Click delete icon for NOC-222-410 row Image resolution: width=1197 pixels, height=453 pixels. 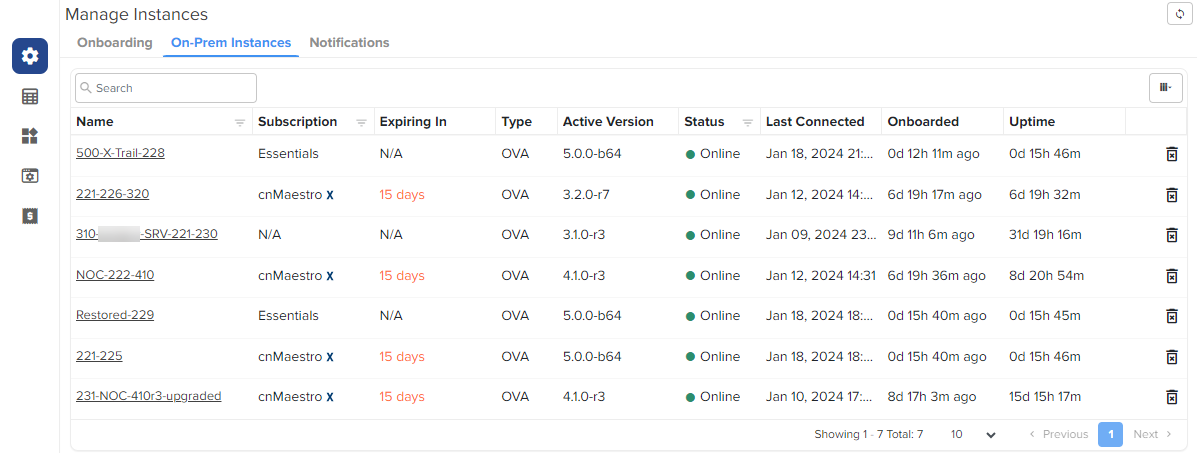coord(1171,276)
